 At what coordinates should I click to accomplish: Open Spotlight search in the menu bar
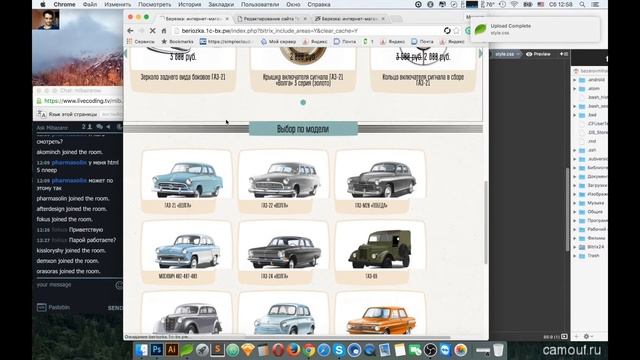[x=582, y=4]
